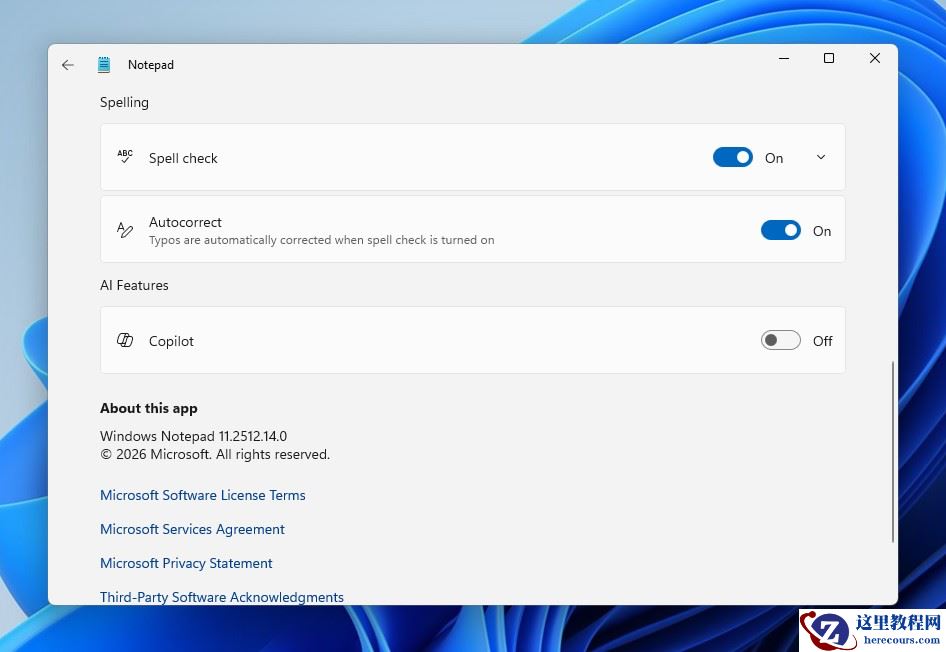Click the settings page vertical scrollbar
The height and width of the screenshot is (652, 946).
(x=892, y=452)
